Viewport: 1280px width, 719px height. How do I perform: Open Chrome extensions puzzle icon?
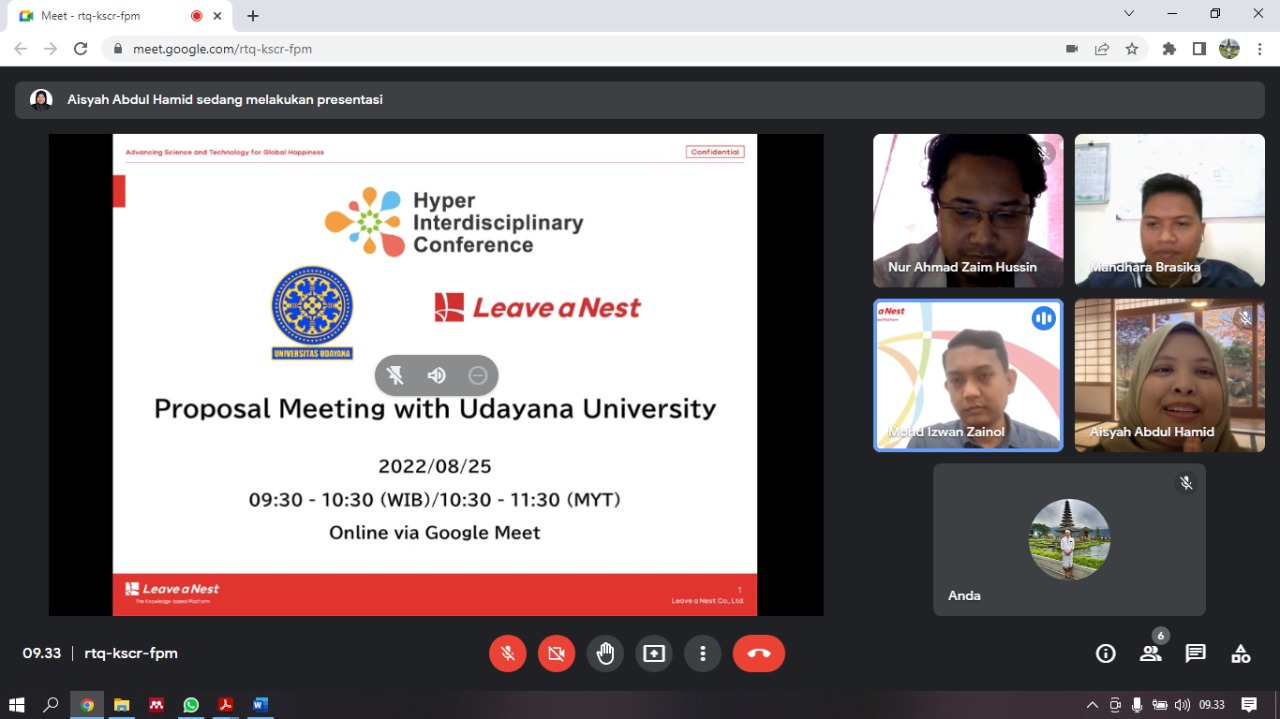(1169, 48)
